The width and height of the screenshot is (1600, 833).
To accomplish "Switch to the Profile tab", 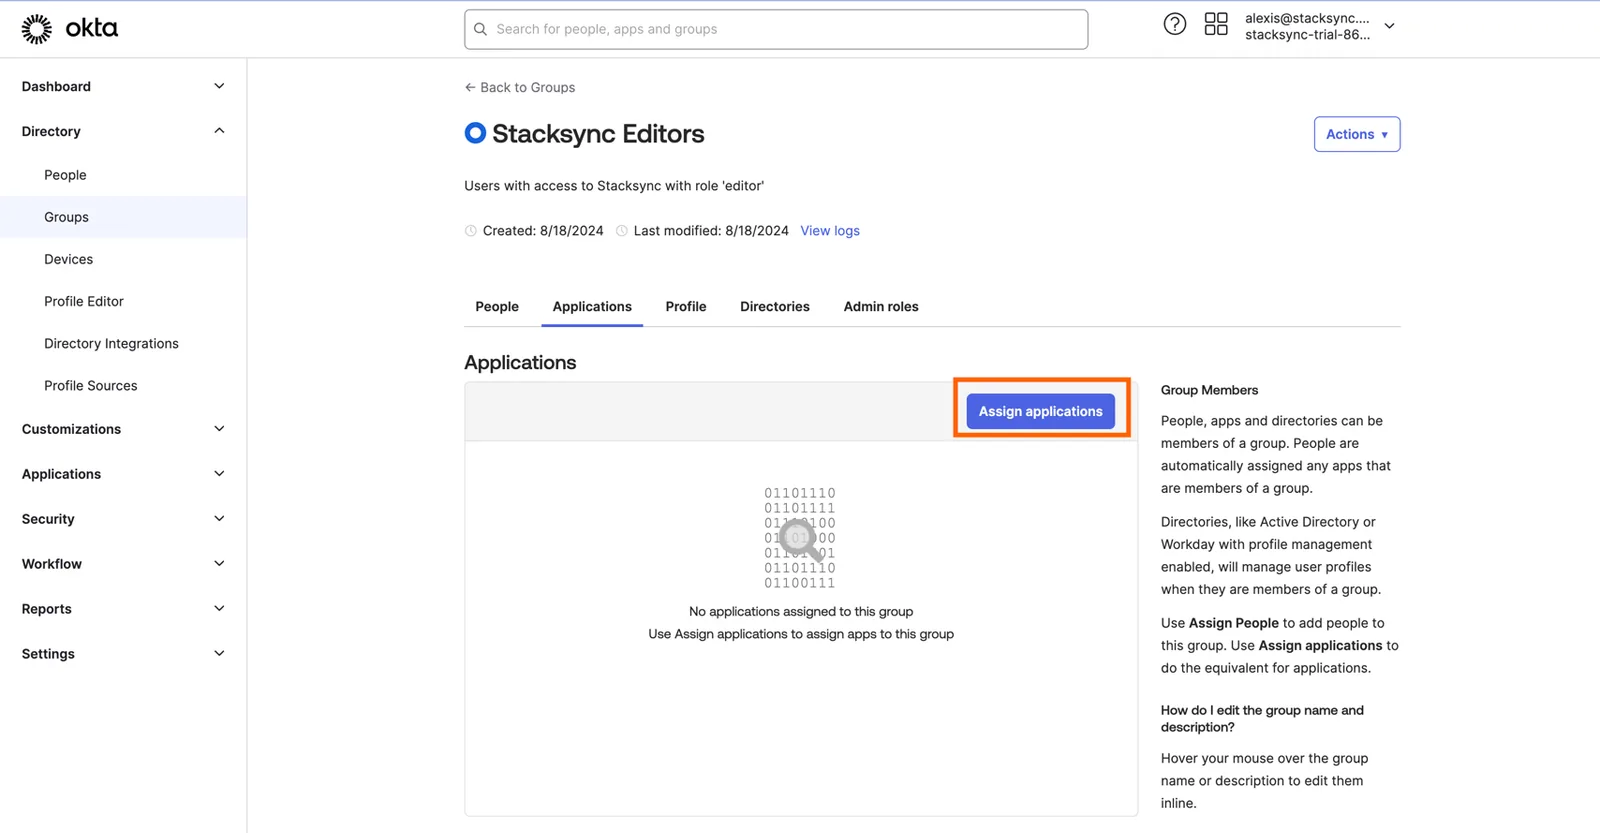I will [x=686, y=307].
